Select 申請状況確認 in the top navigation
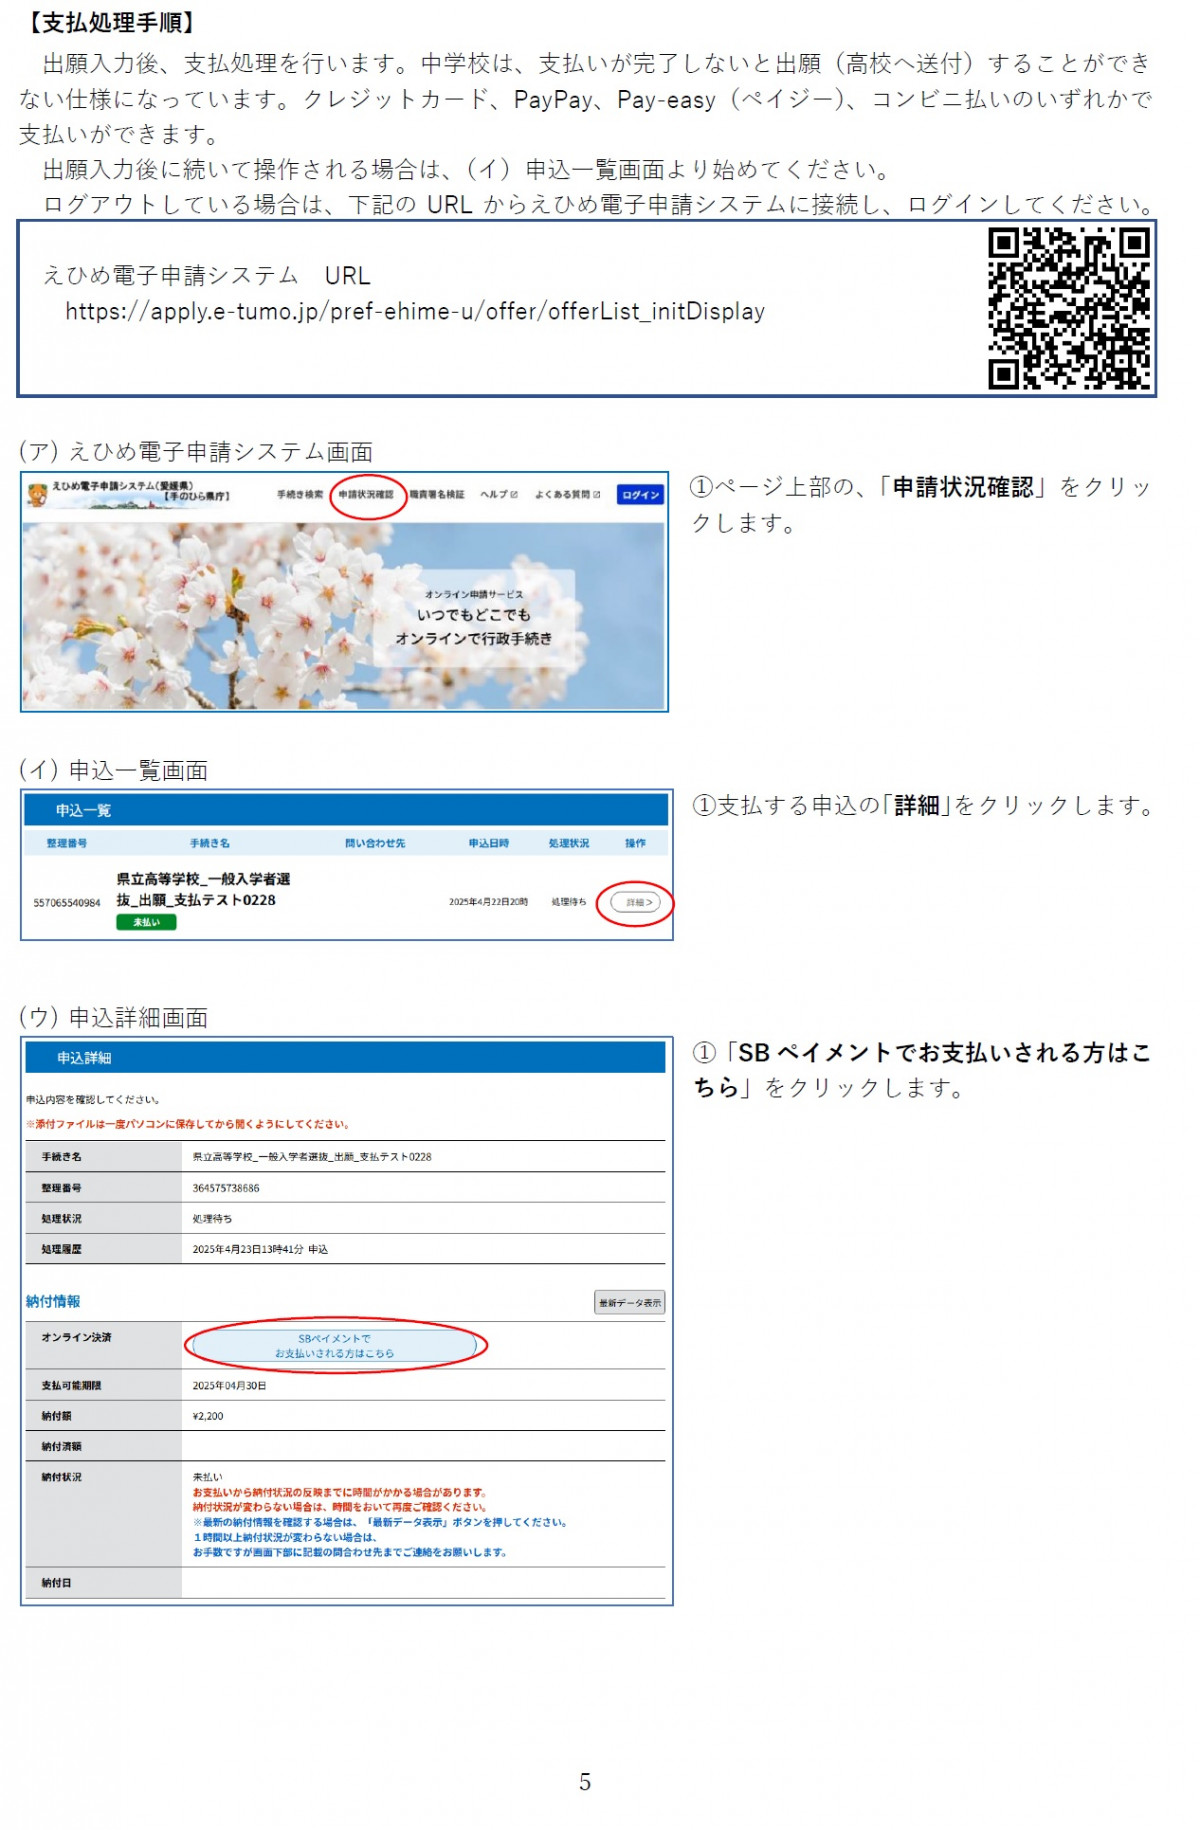 point(366,495)
